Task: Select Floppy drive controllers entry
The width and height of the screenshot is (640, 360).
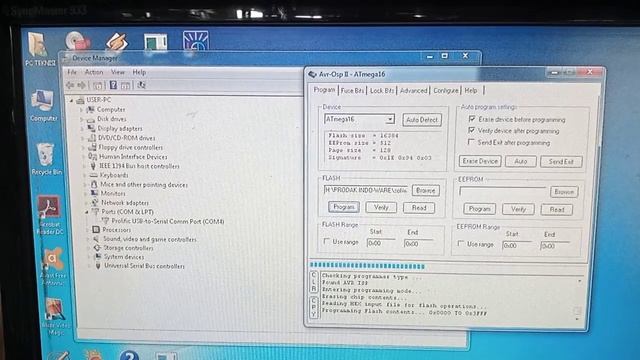Action: click(x=131, y=147)
